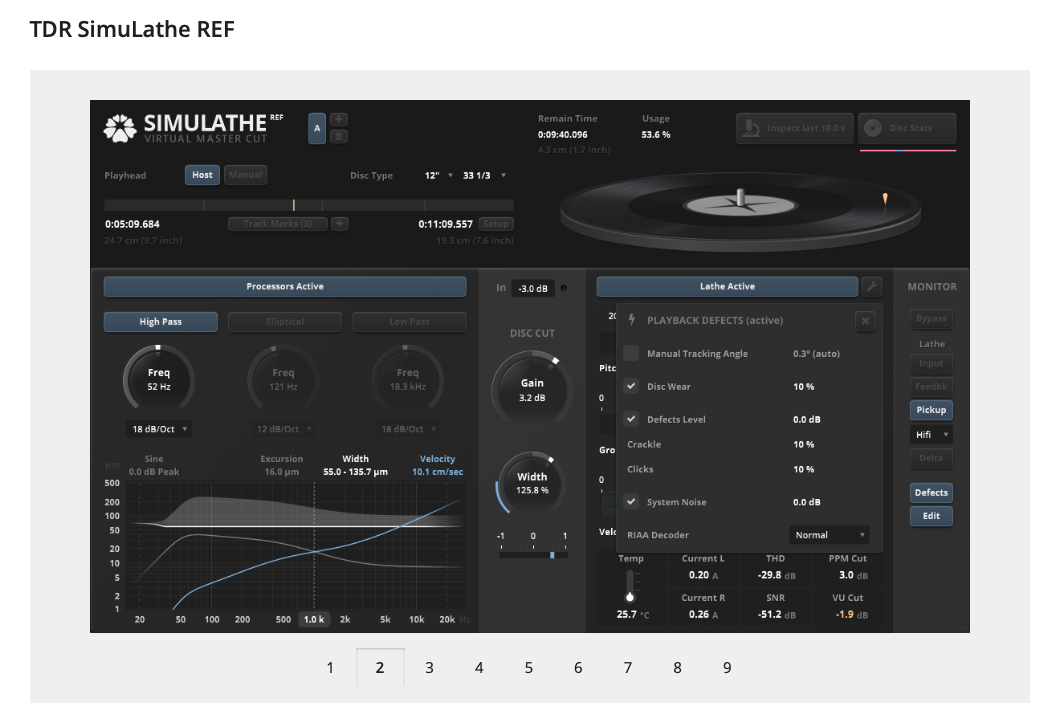This screenshot has height=721, width=1049.
Task: Select Feedbk monitor button
Action: [x=931, y=387]
